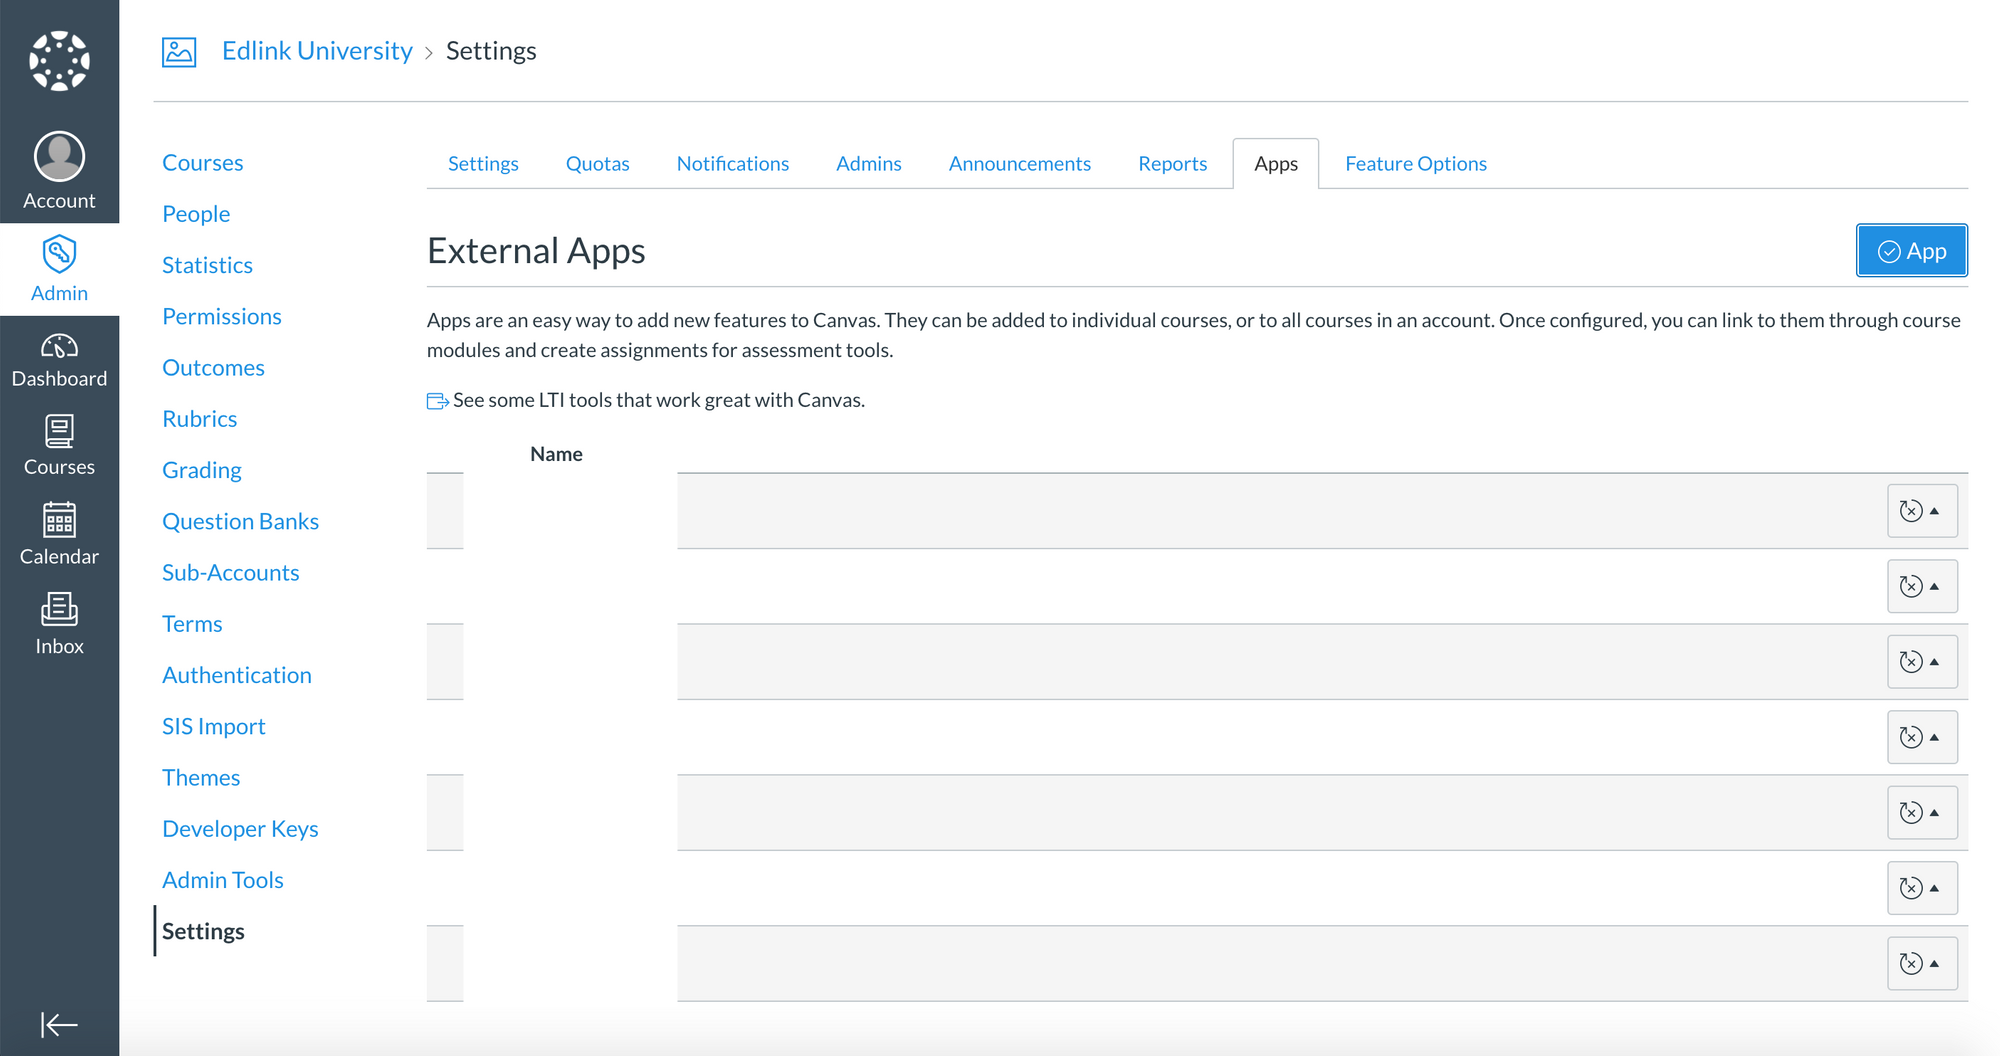Navigate to Sub-Accounts in the sidebar
This screenshot has height=1056, width=2000.
coord(230,573)
